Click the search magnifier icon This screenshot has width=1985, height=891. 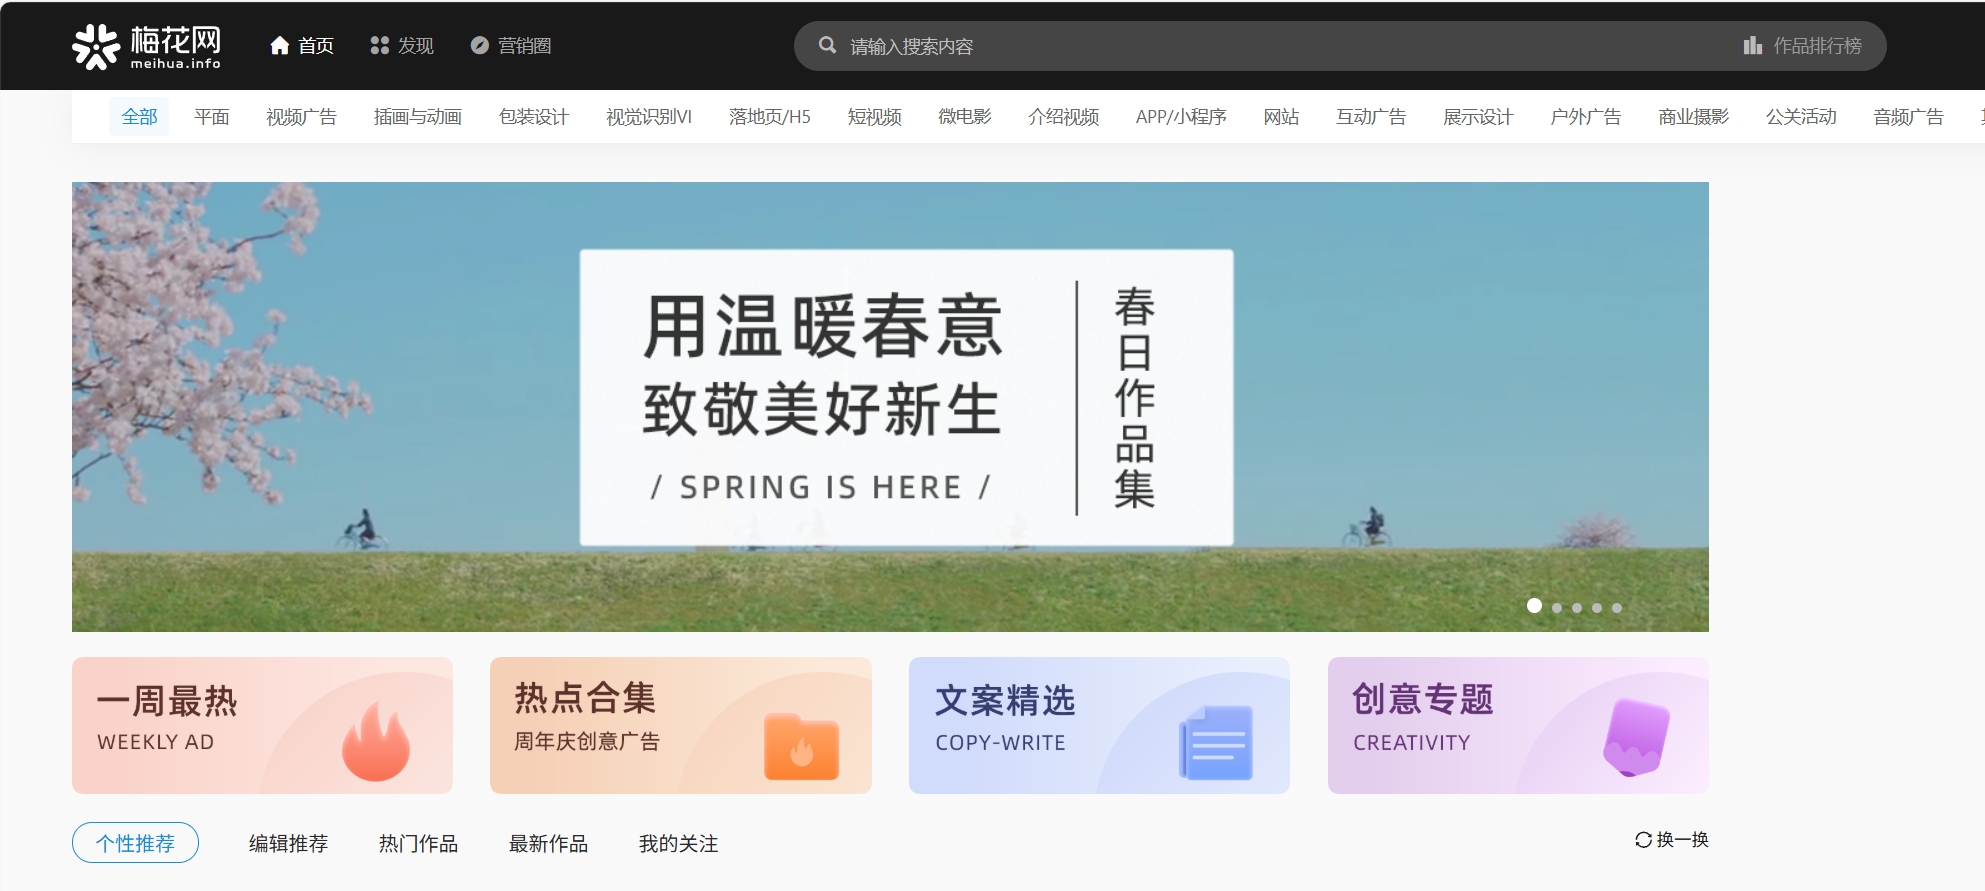(x=827, y=45)
